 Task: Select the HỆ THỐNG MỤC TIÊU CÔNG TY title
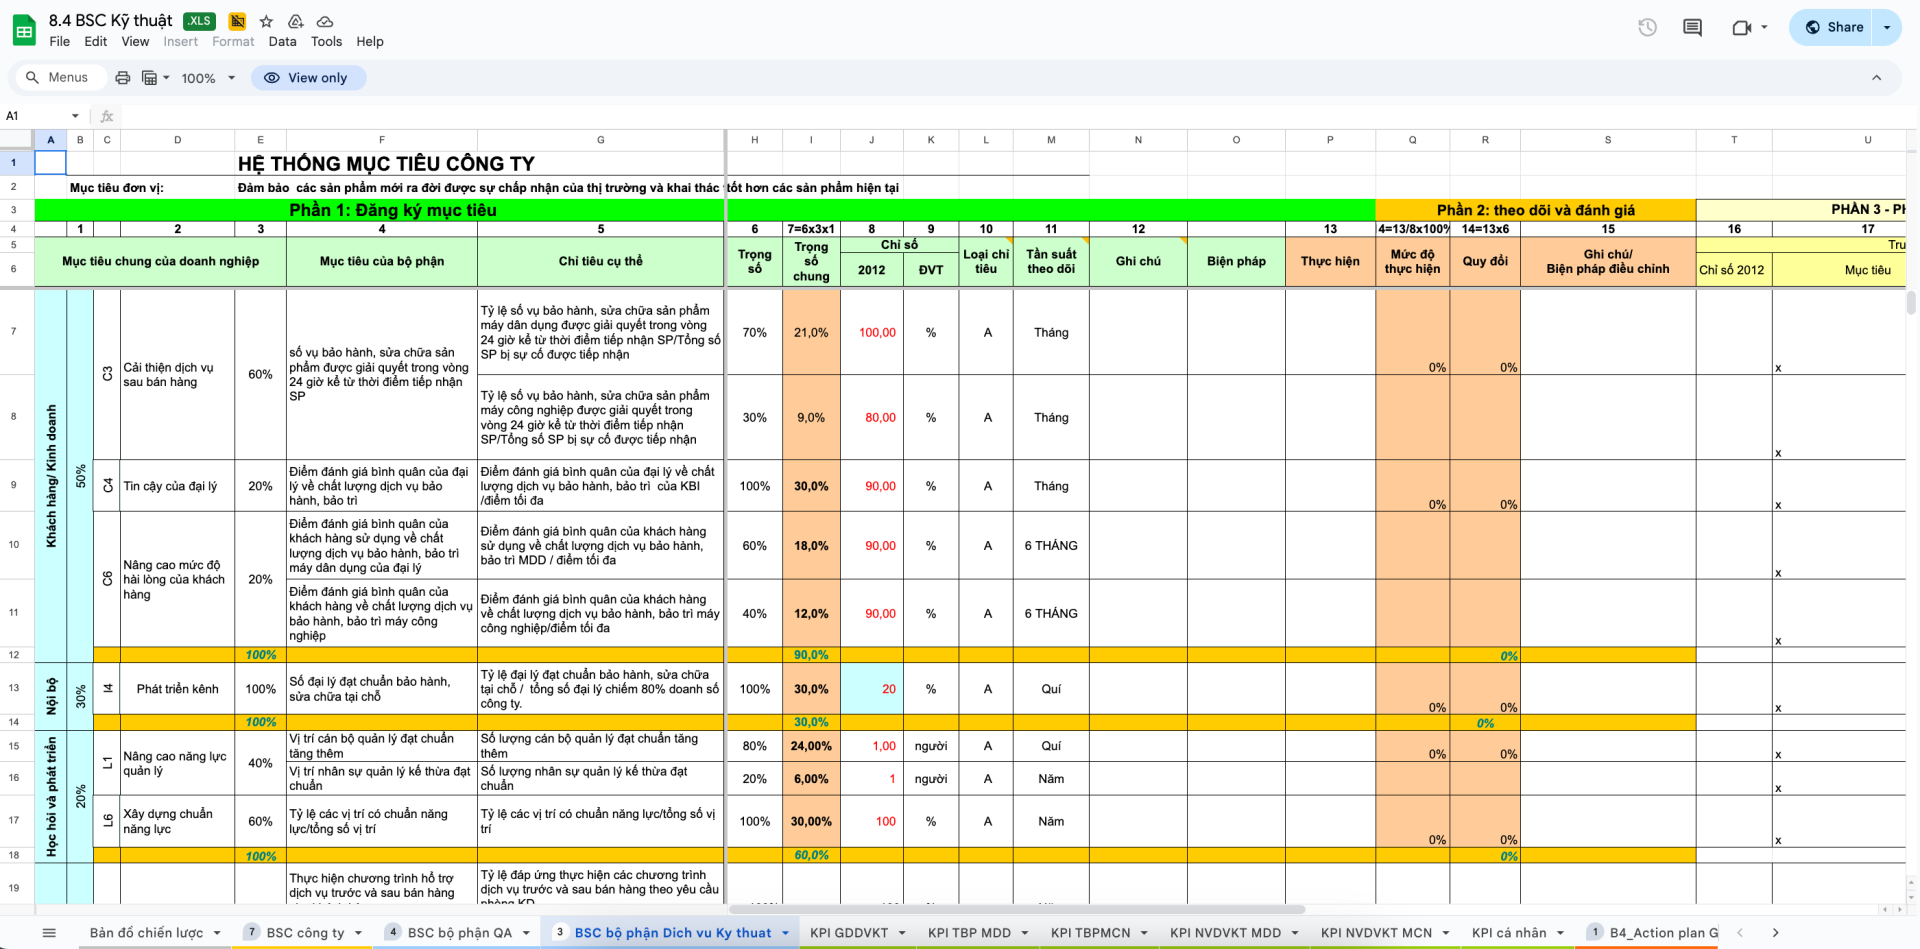[x=386, y=163]
